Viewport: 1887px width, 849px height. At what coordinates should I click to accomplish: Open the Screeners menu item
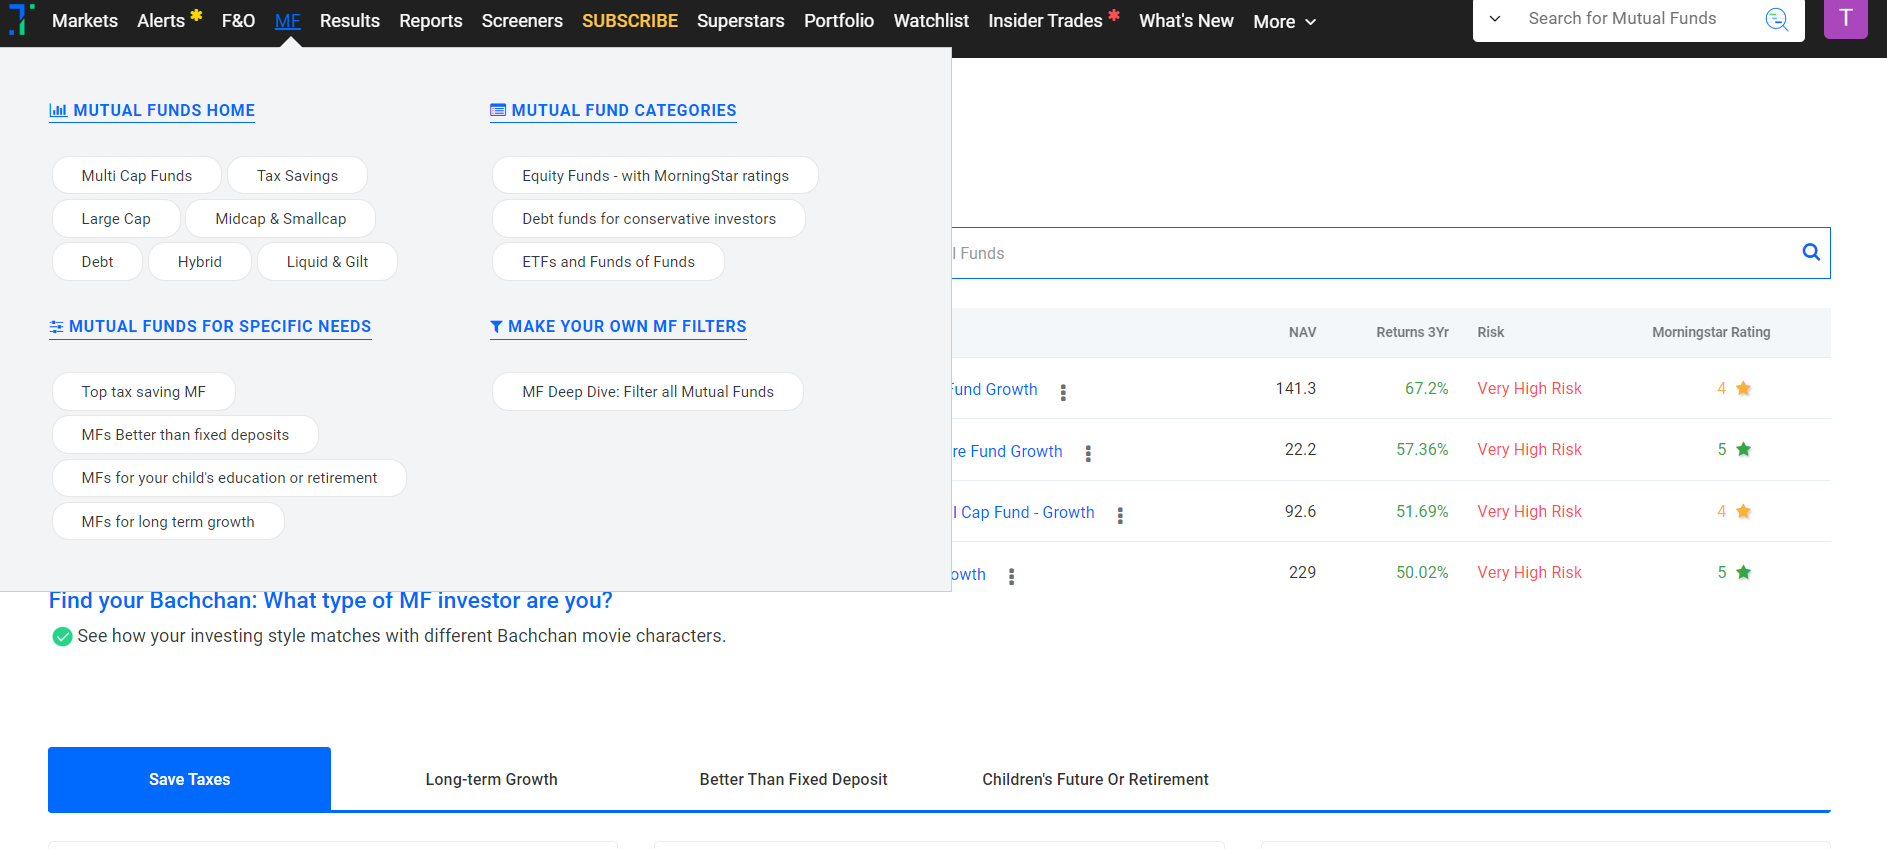tap(522, 21)
